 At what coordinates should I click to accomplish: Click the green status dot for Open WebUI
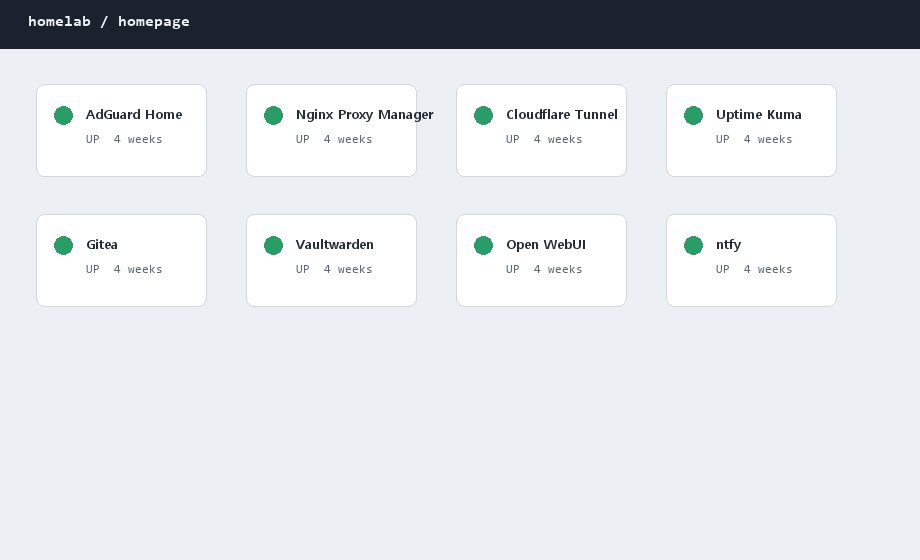(483, 245)
